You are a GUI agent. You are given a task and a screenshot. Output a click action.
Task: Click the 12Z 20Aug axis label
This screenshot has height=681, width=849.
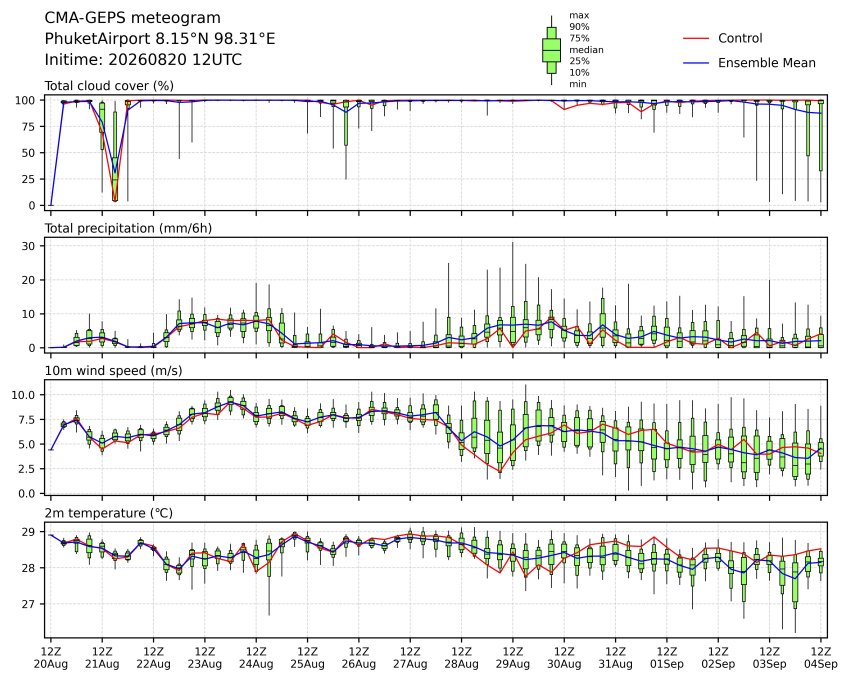tap(51, 658)
